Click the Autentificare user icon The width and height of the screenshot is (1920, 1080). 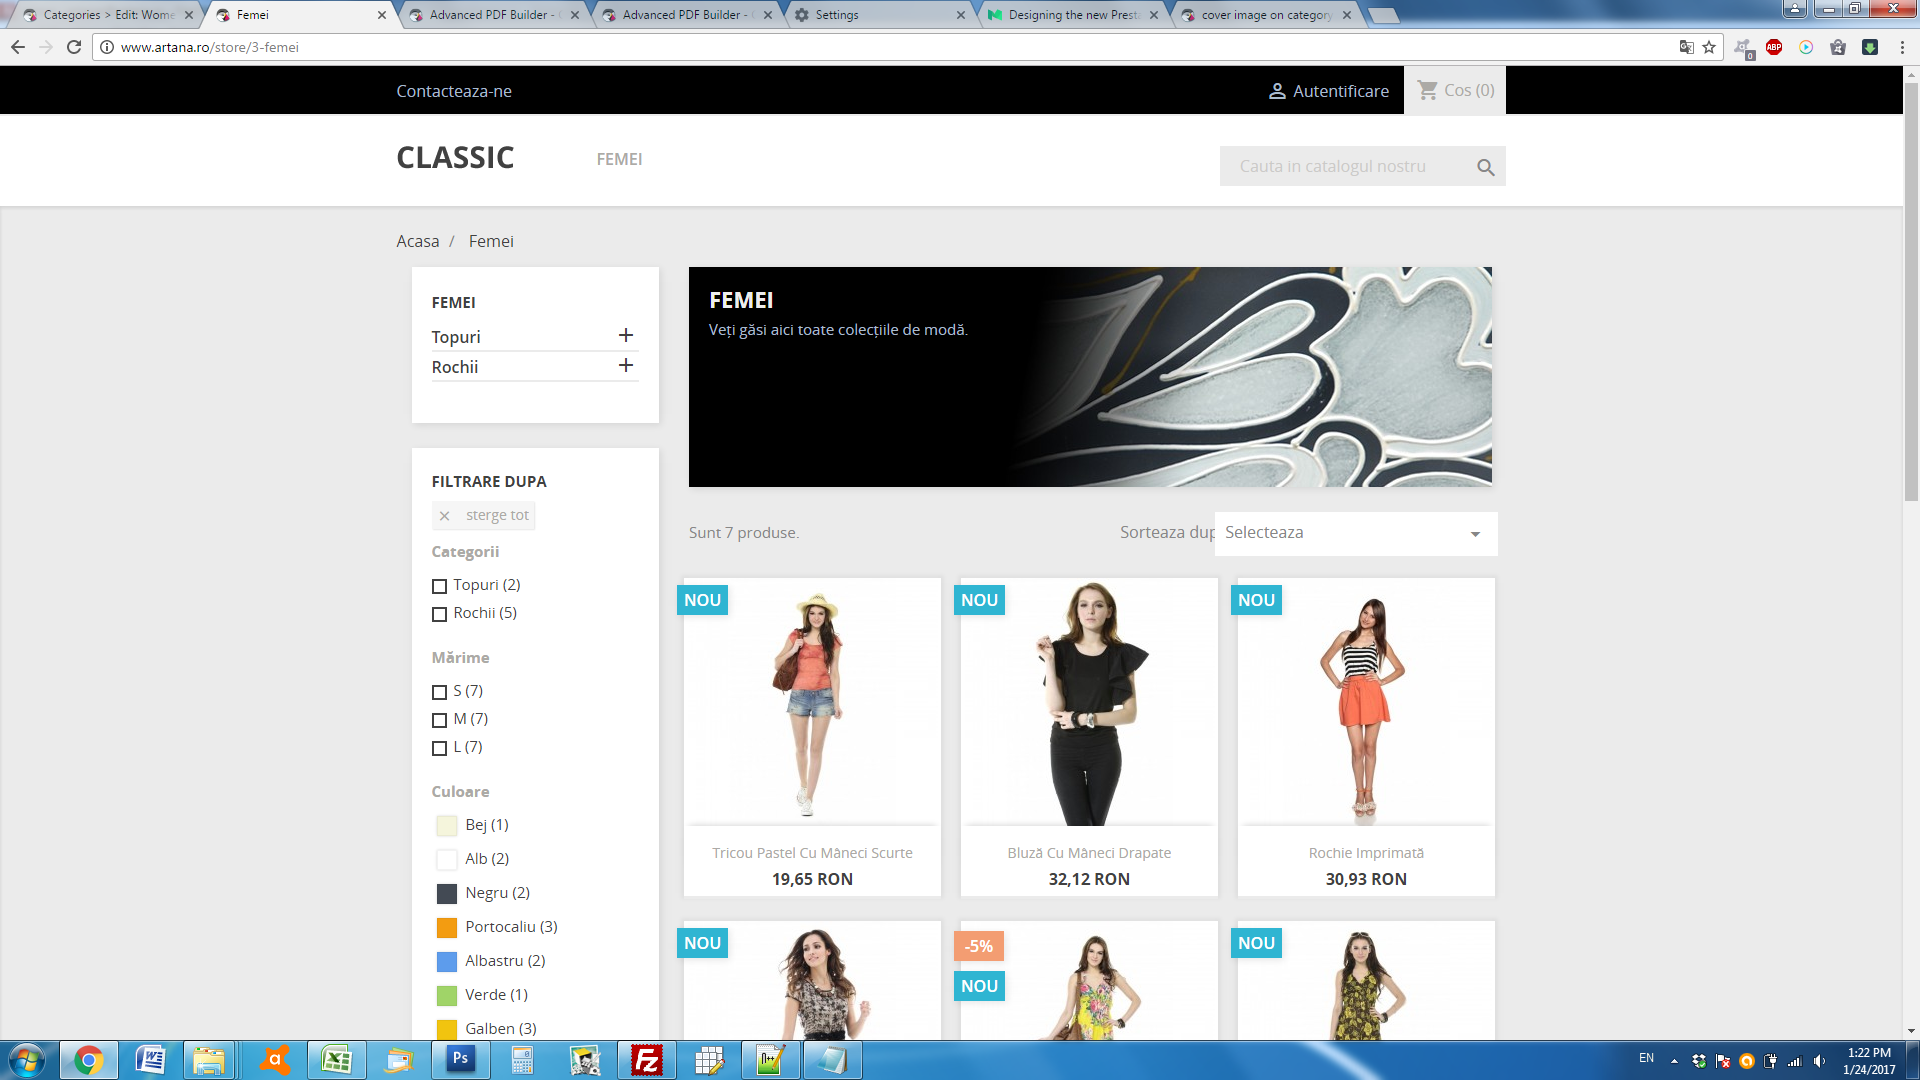pos(1277,91)
